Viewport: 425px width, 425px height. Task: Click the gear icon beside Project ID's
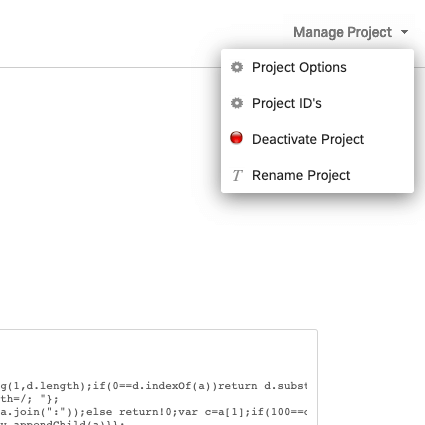point(237,103)
